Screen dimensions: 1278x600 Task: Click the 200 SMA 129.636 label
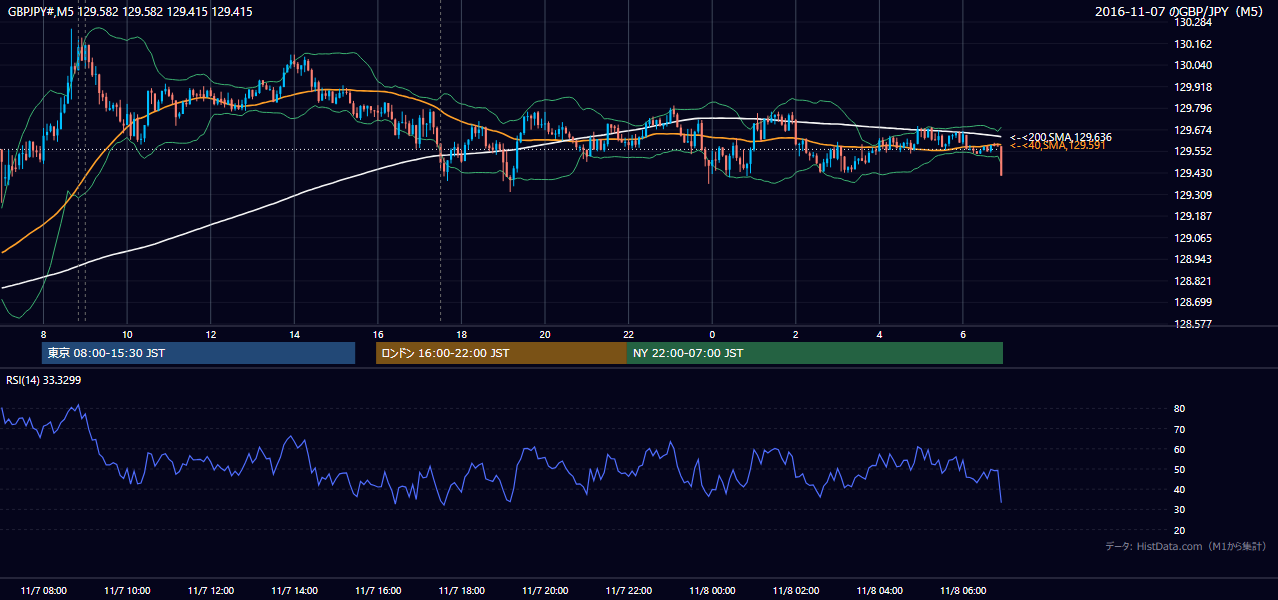1061,137
